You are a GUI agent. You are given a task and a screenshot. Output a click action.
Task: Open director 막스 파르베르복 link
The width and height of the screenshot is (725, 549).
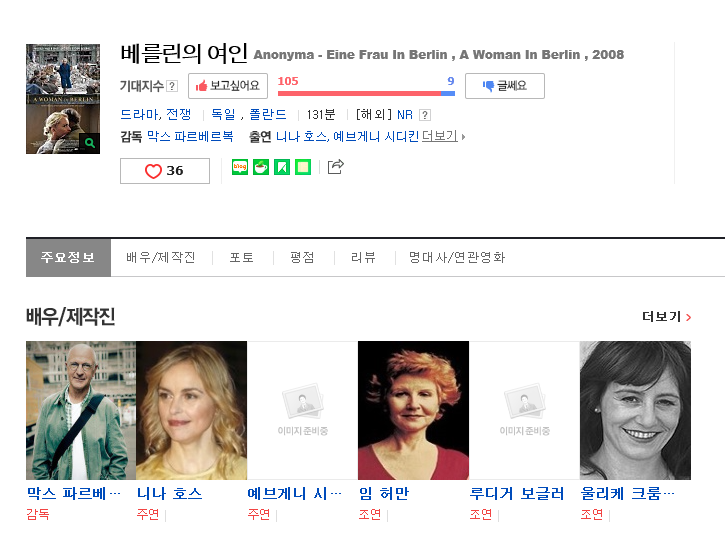[x=190, y=136]
